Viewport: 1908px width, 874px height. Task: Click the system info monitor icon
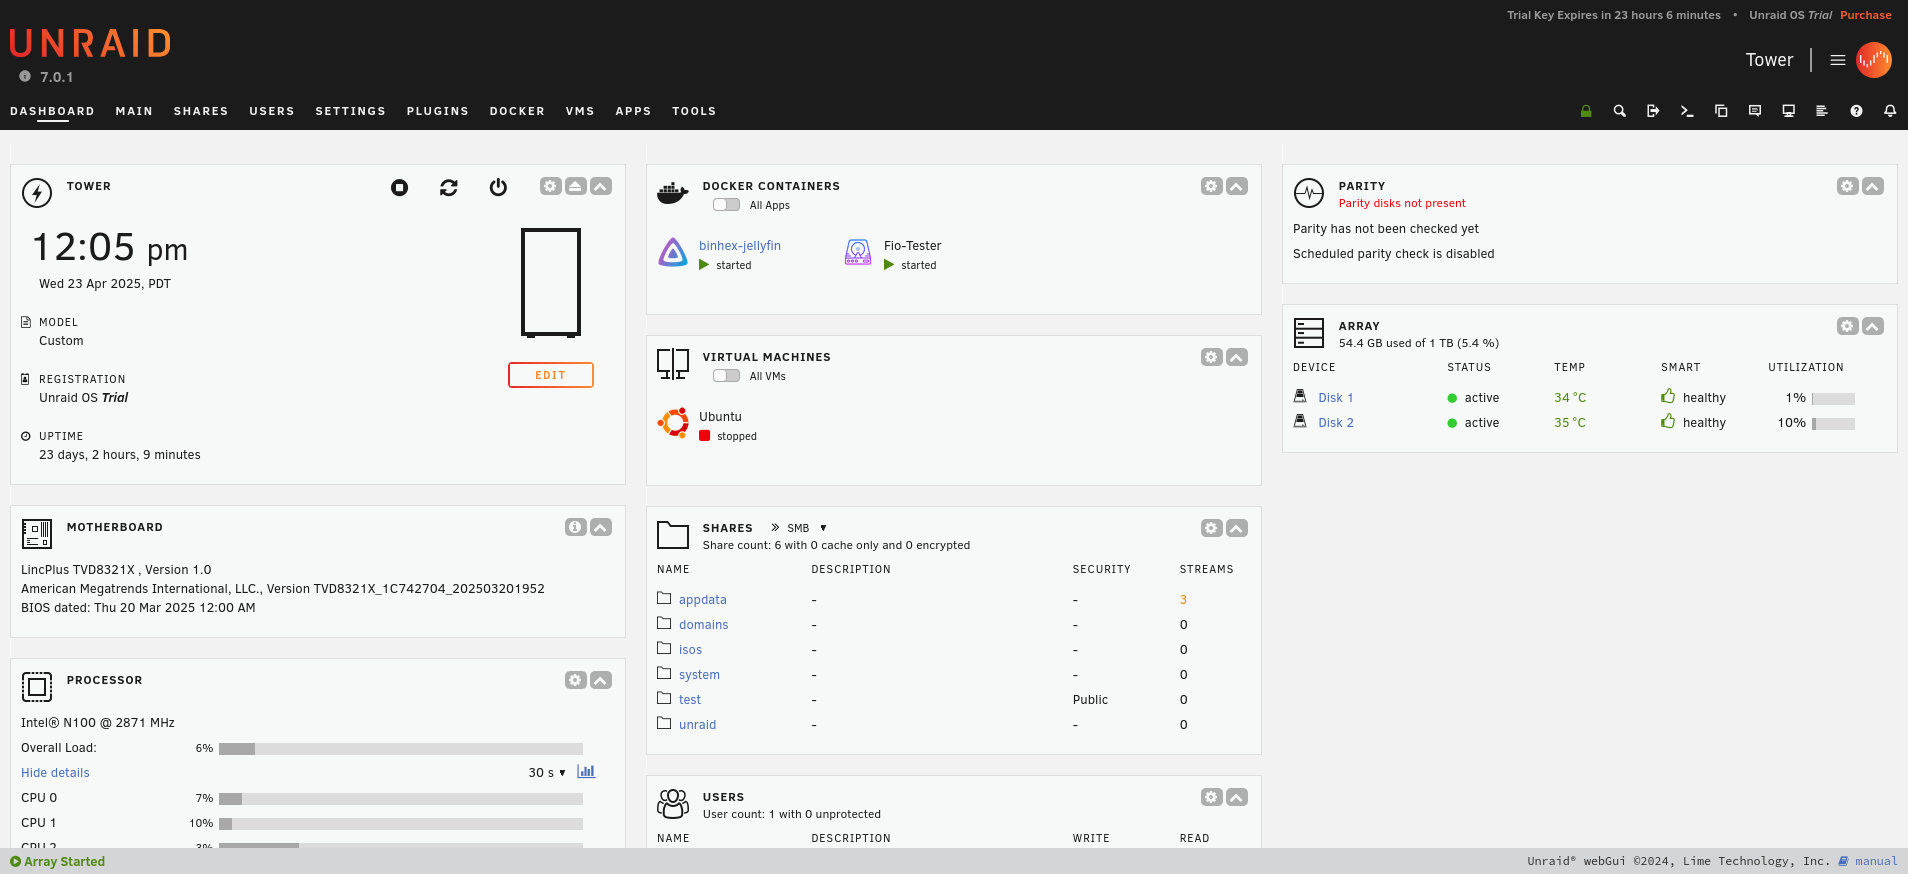click(1789, 111)
